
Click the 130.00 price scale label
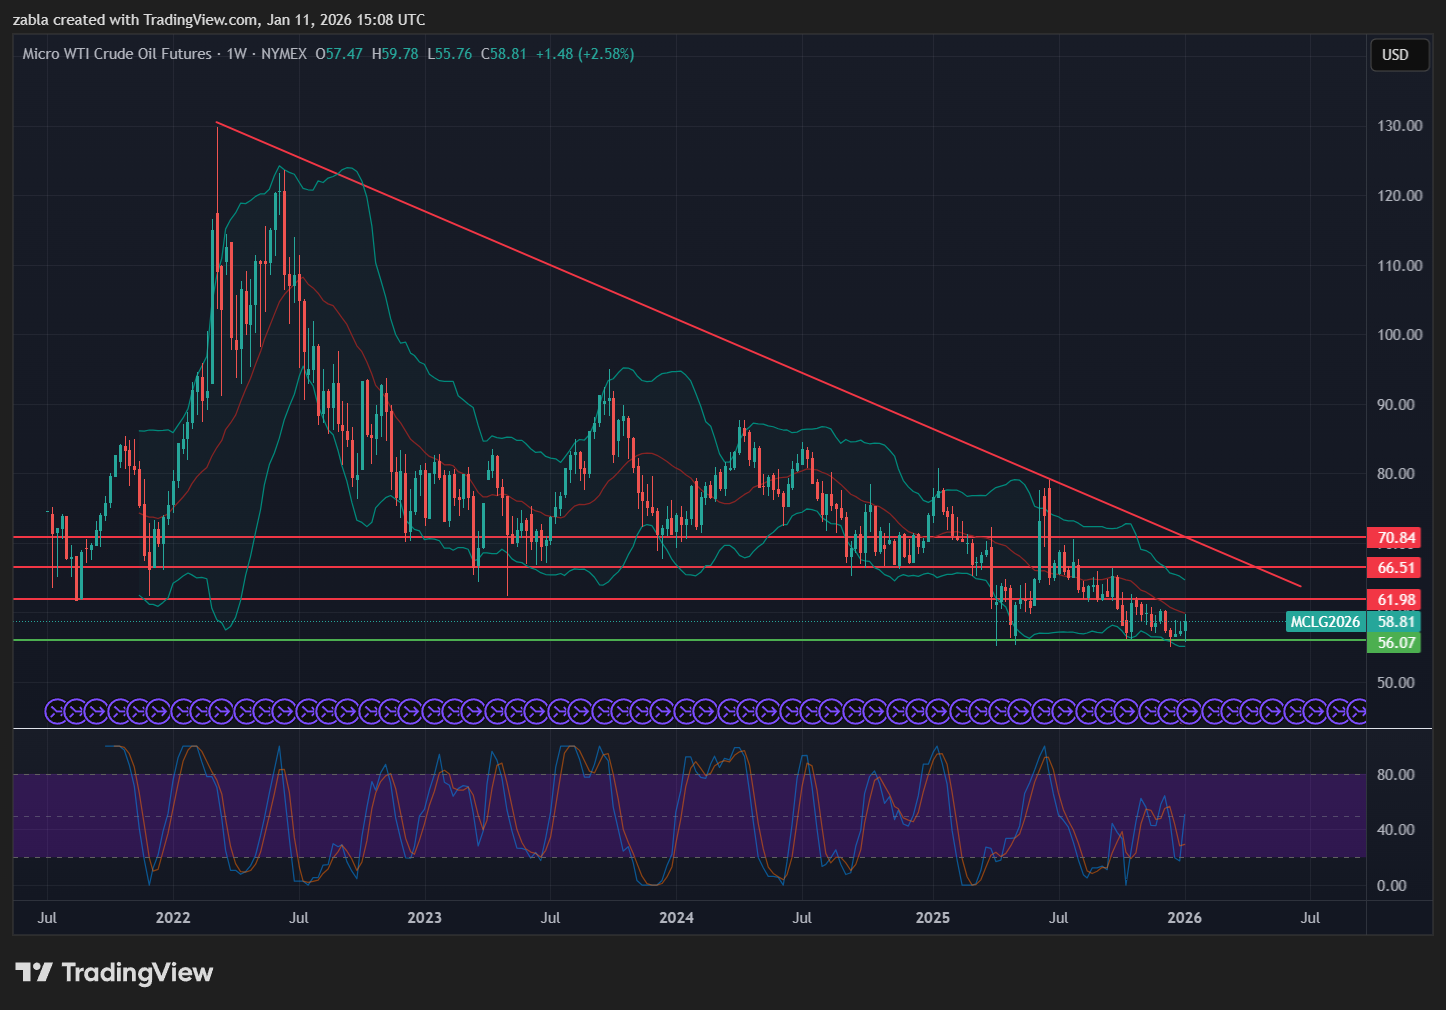click(1399, 126)
